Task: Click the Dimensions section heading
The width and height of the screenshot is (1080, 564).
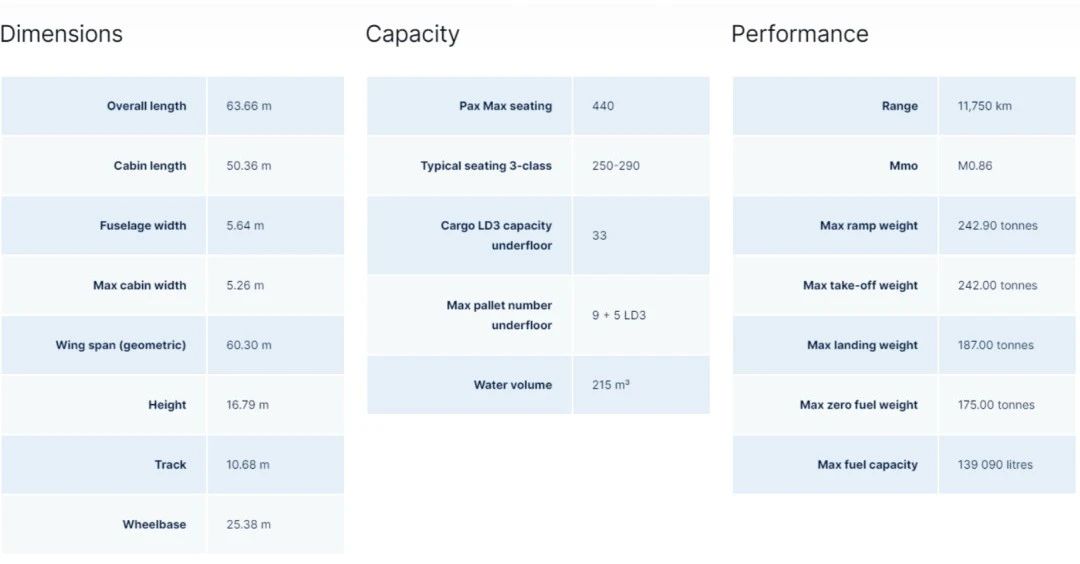Action: pos(61,34)
